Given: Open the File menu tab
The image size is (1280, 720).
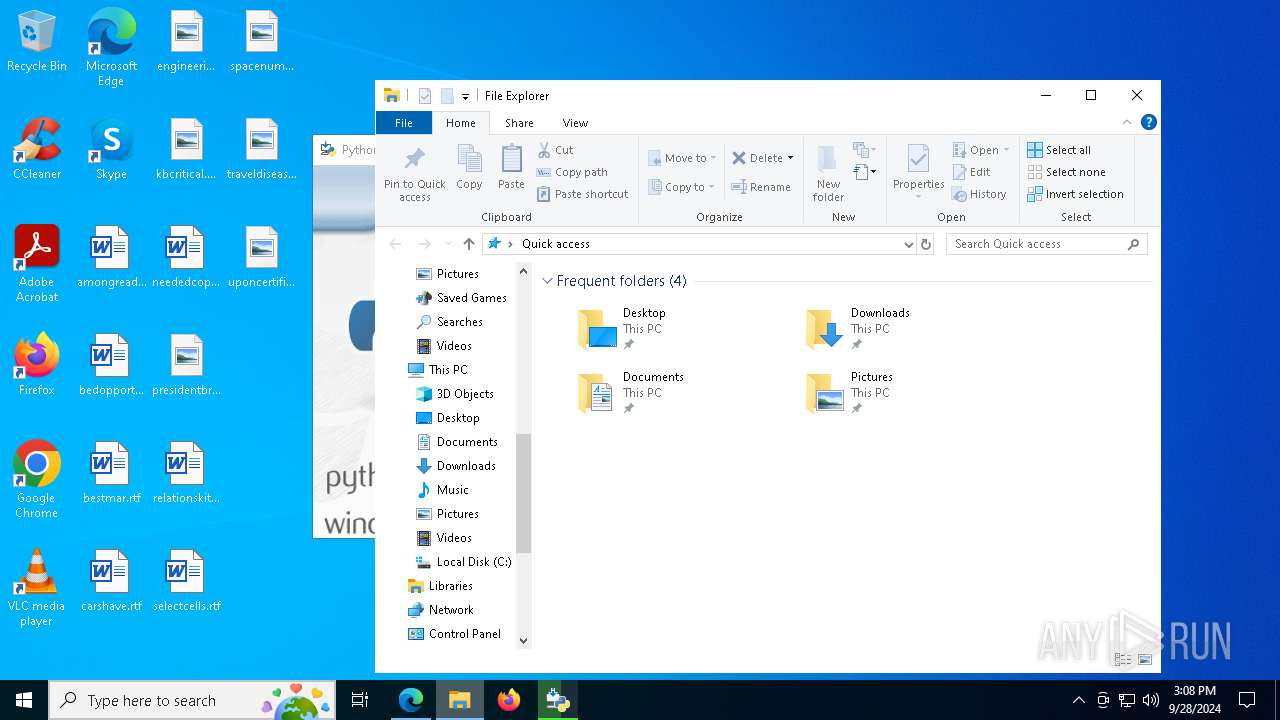Looking at the screenshot, I should pyautogui.click(x=404, y=123).
